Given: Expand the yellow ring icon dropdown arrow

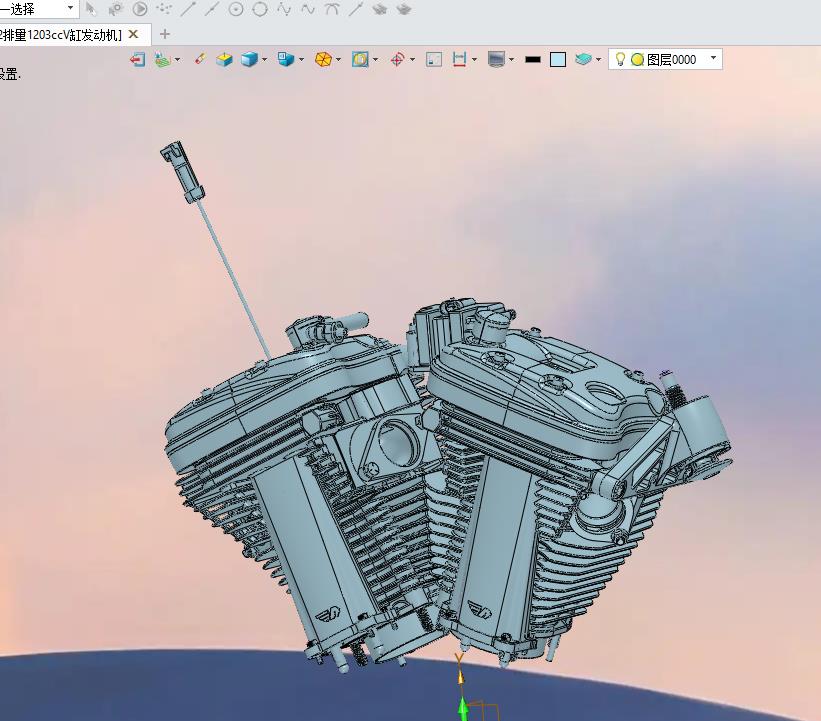Looking at the screenshot, I should (x=375, y=60).
